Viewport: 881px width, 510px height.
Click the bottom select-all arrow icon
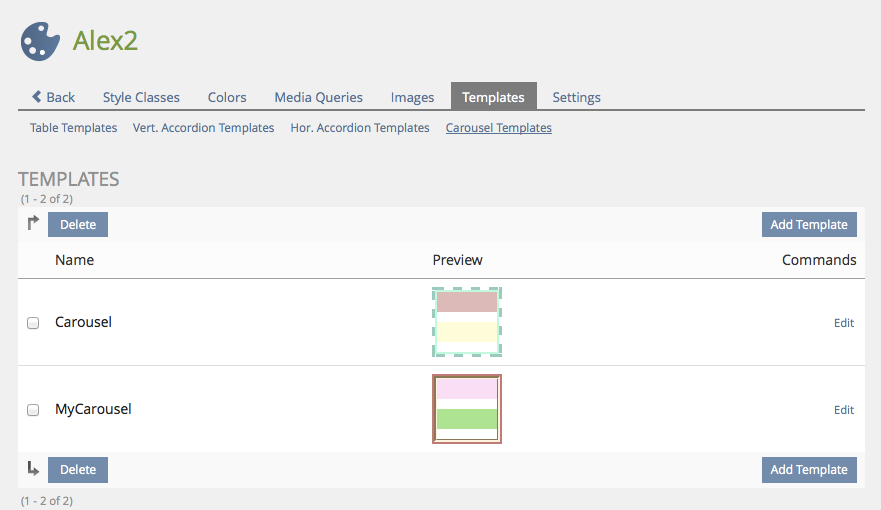coord(33,469)
